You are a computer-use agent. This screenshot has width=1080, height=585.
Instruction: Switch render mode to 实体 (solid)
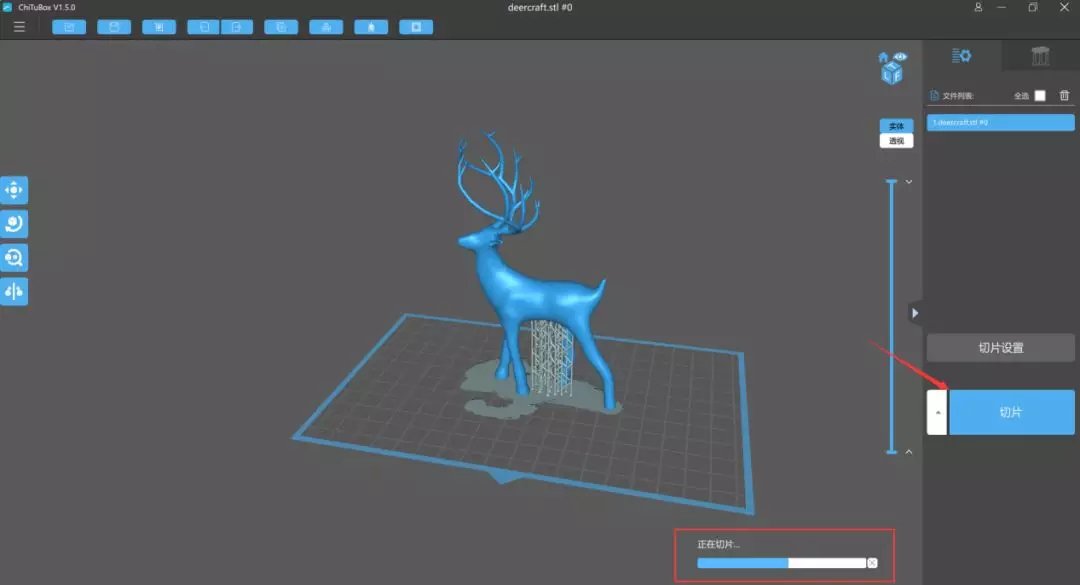[896, 126]
